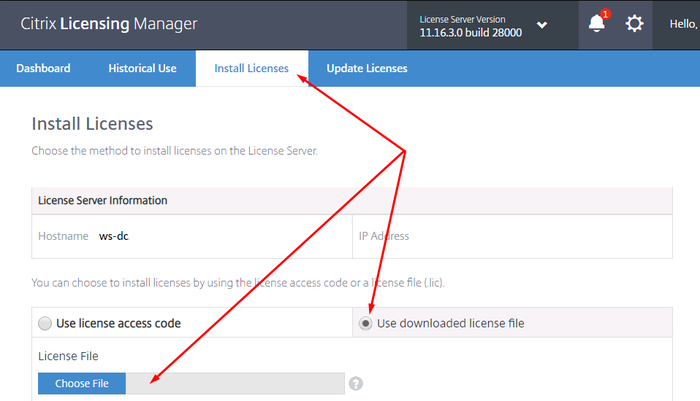Select the hostname value ws-dc

(114, 236)
